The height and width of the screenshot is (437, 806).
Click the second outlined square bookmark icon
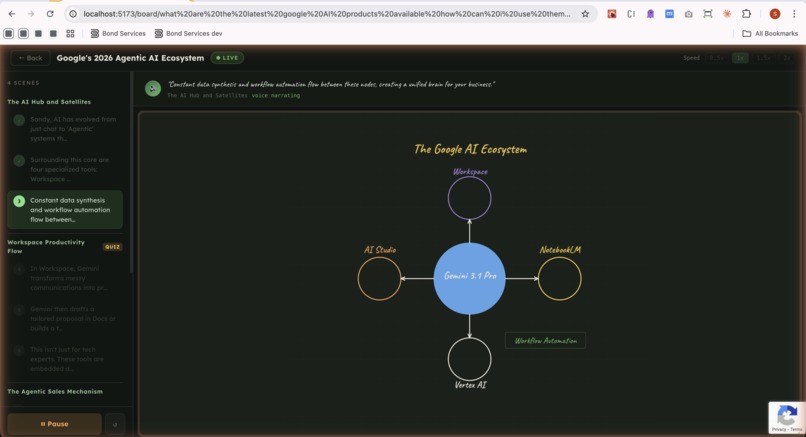pyautogui.click(x=24, y=33)
